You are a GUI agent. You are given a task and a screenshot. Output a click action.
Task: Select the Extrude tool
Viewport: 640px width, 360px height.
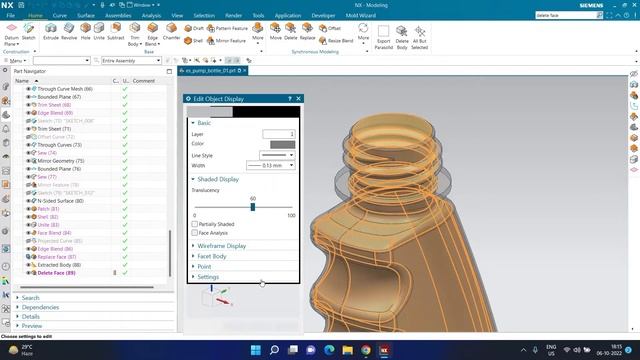(x=51, y=32)
